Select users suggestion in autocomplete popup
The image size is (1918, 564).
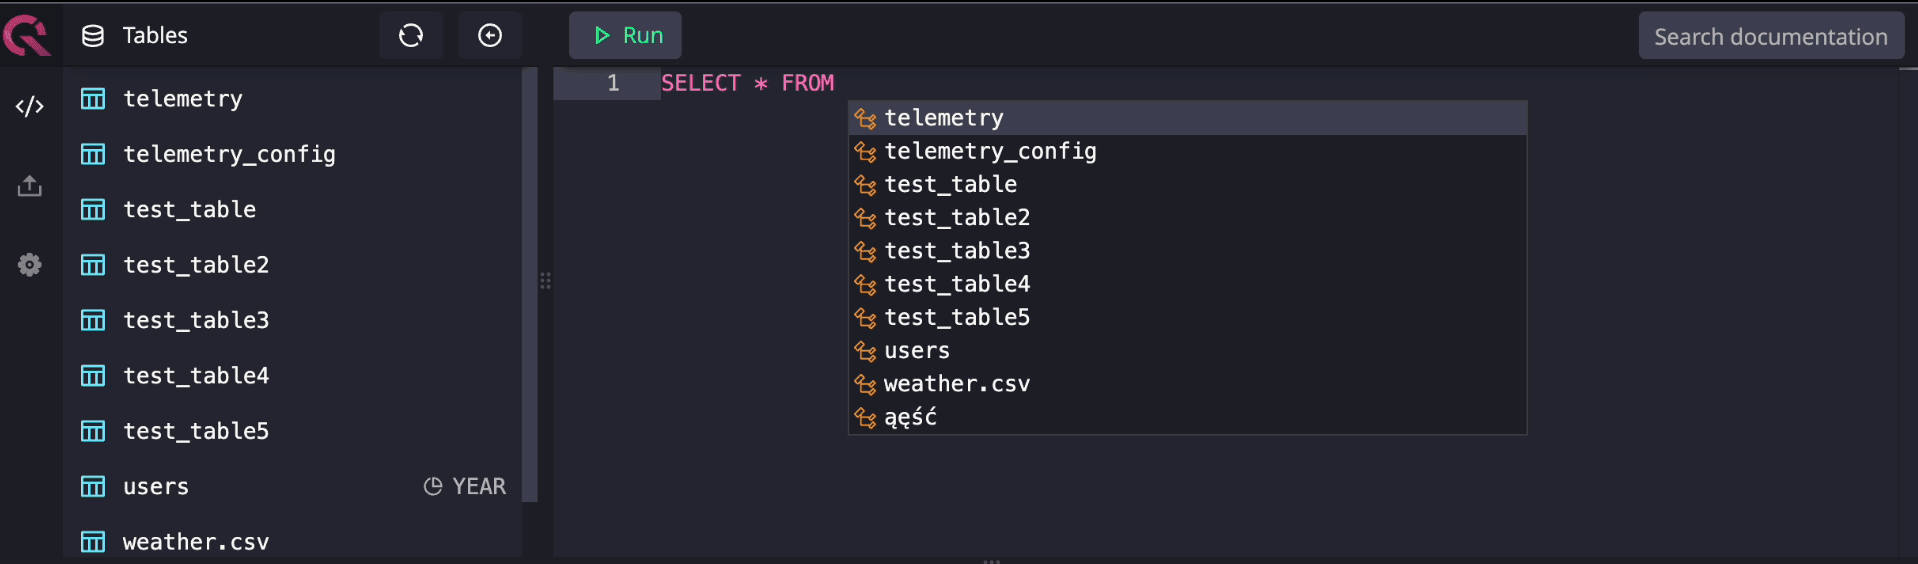916,351
